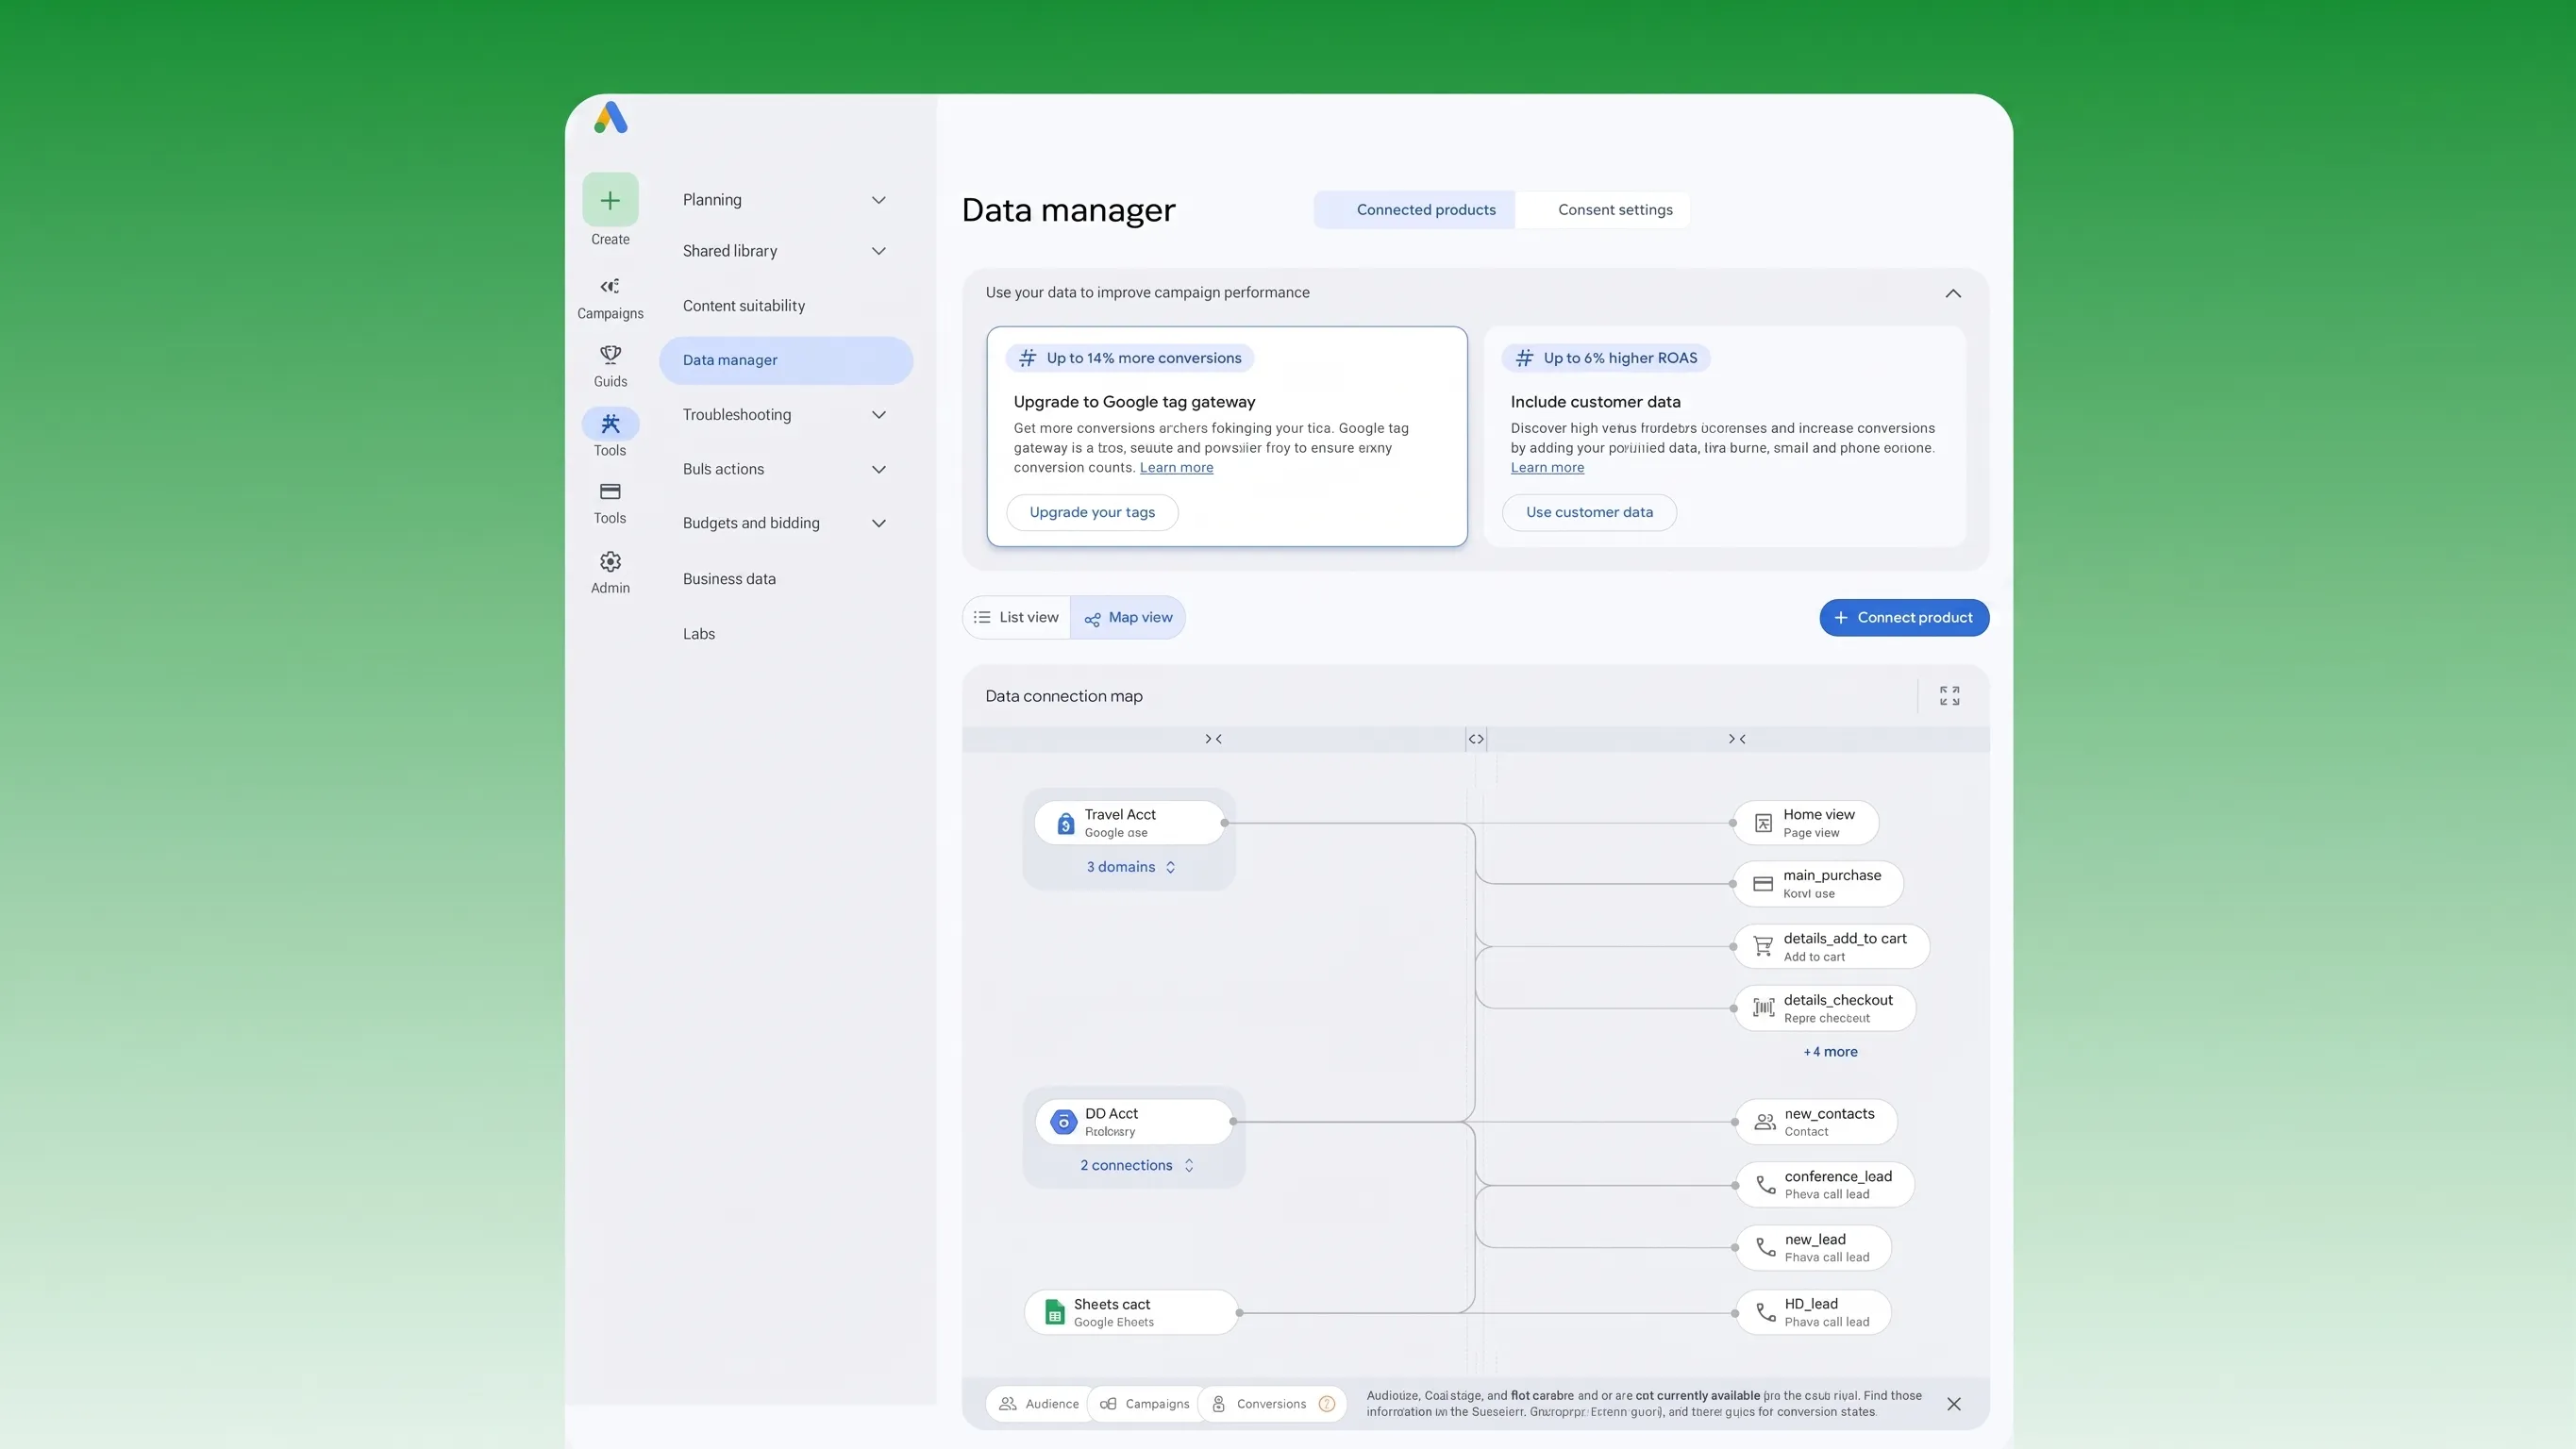Toggle the Campaigns filter chip
This screenshot has height=1449, width=2576.
pos(1145,1404)
